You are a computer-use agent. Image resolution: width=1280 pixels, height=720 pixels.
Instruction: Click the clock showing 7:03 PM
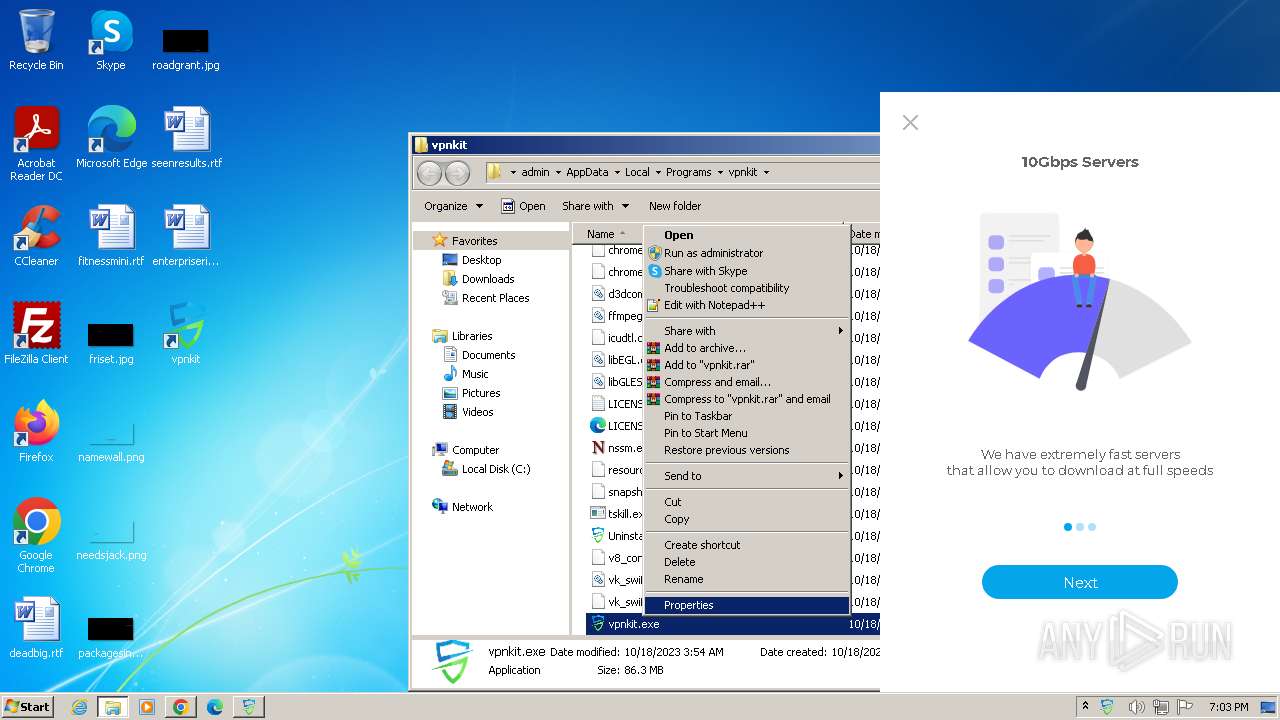[x=1228, y=707]
